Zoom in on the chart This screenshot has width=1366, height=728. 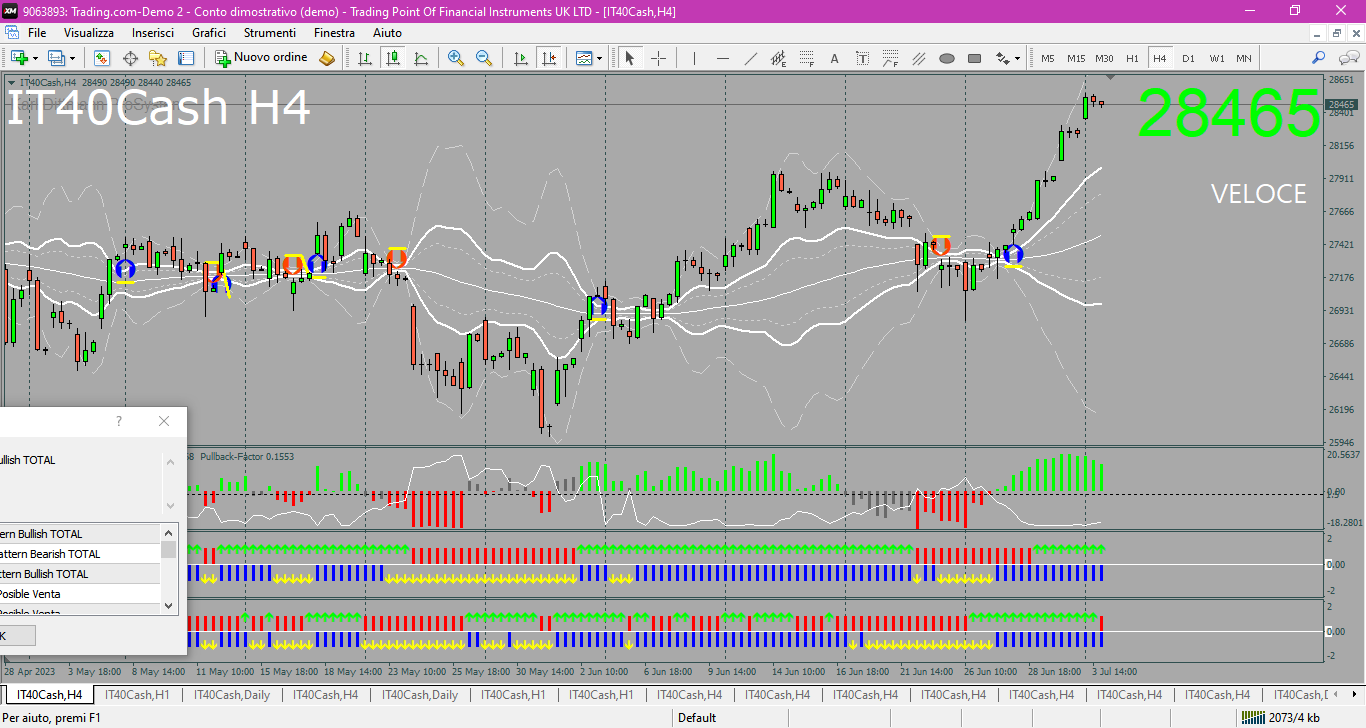click(x=456, y=58)
